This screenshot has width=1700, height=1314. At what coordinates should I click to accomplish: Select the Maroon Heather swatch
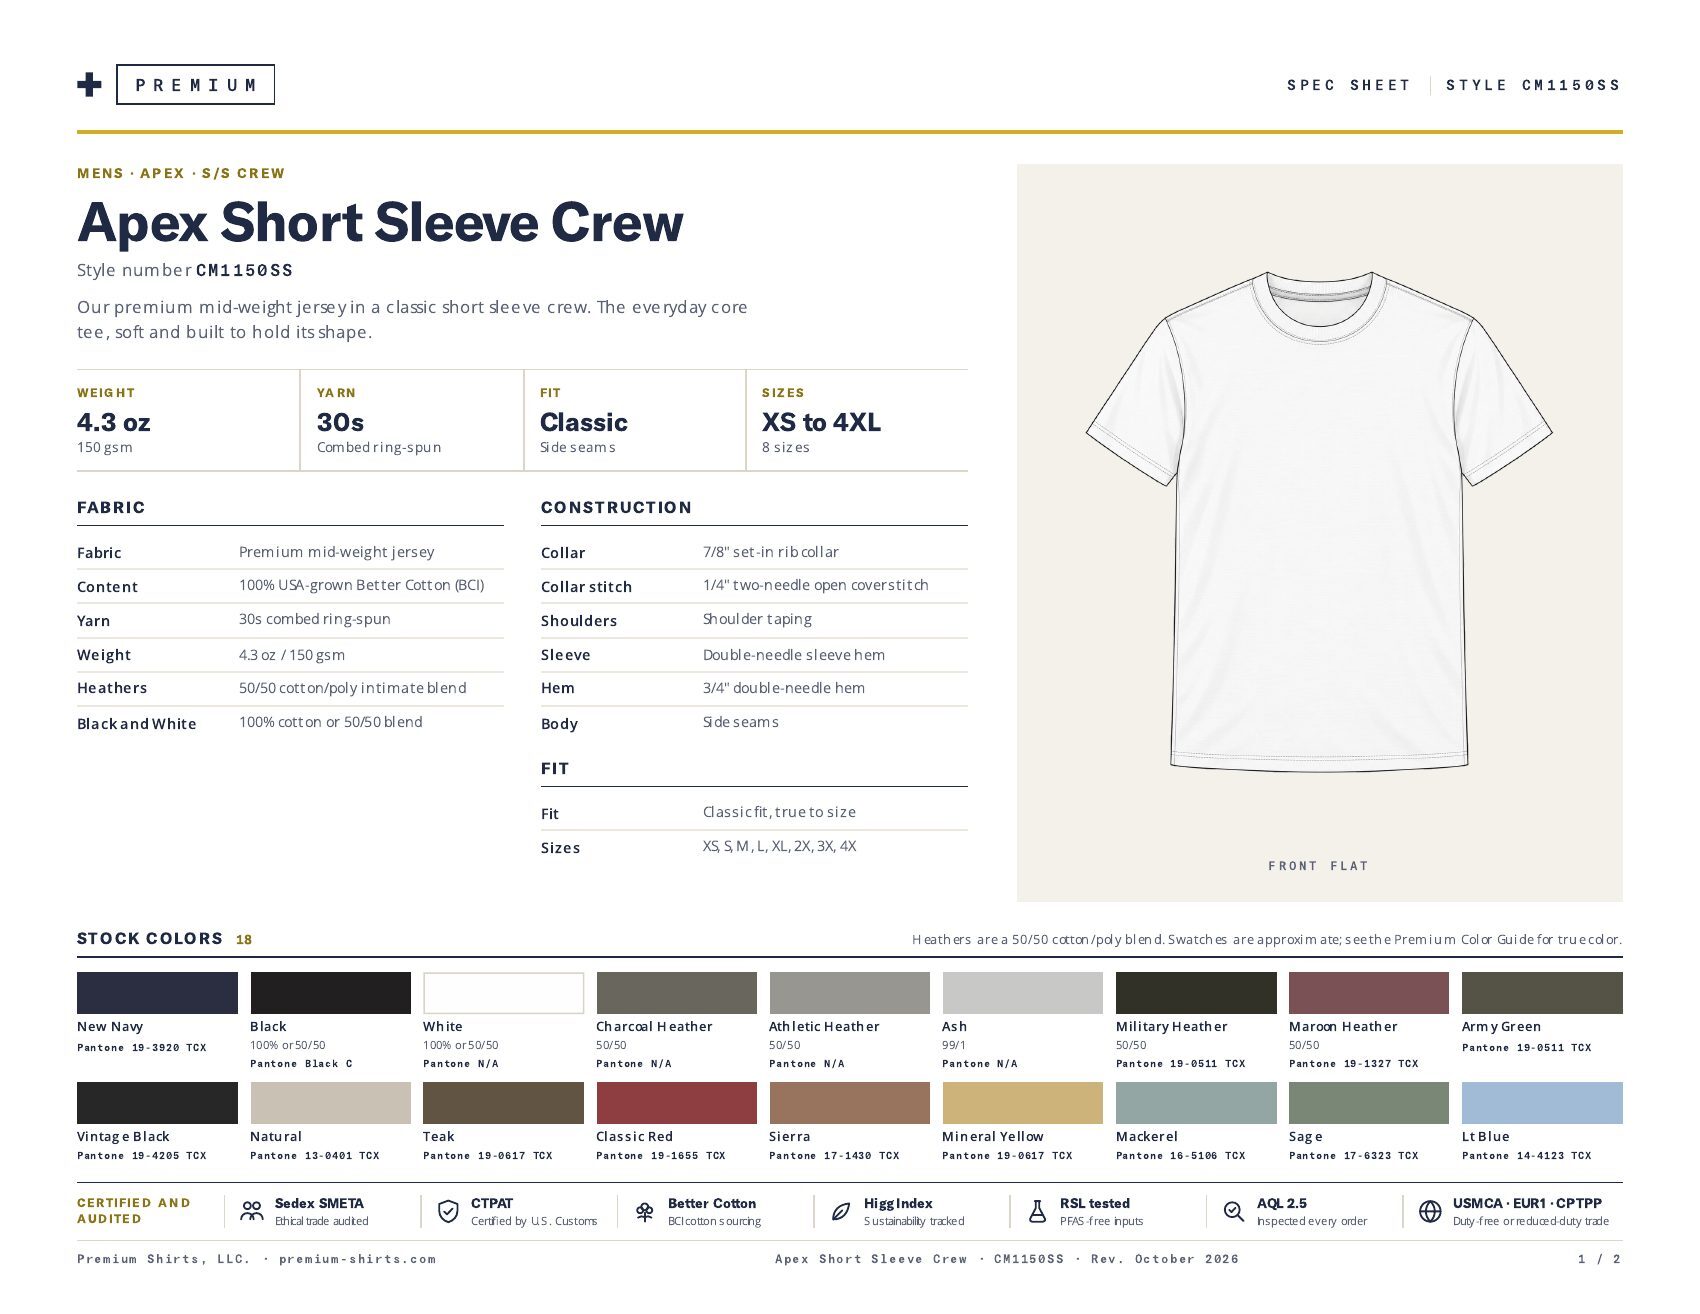(1369, 993)
